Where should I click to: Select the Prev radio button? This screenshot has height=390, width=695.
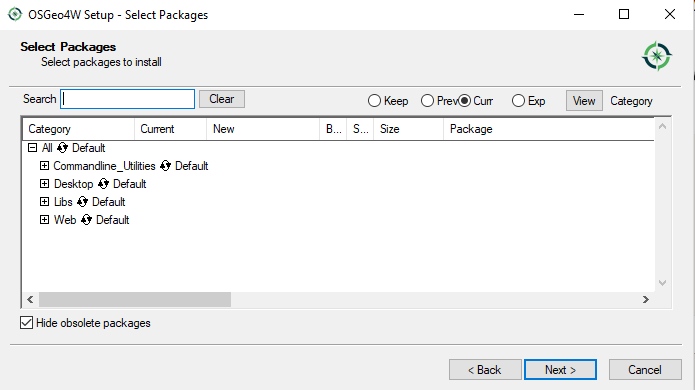427,101
